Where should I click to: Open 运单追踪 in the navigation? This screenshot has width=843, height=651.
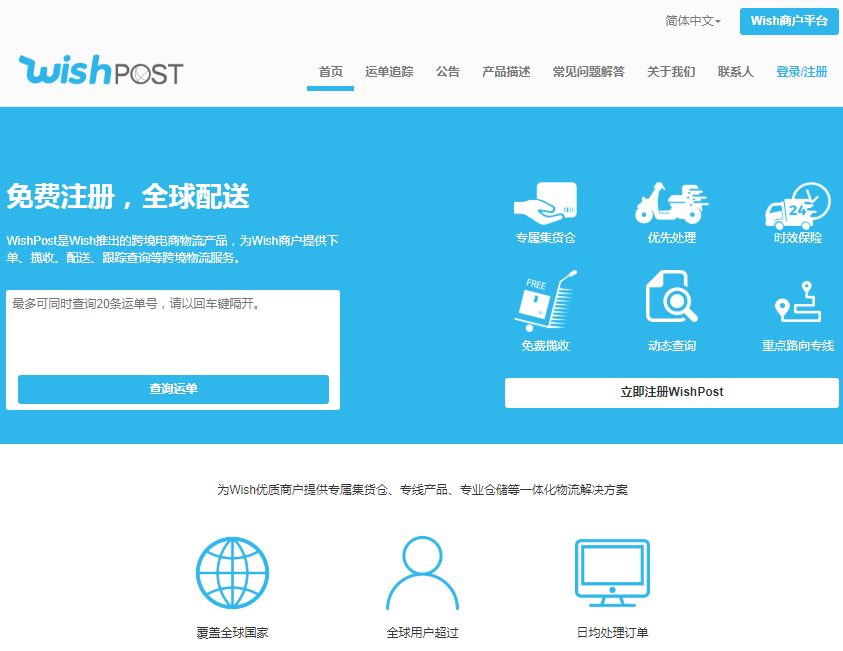389,72
